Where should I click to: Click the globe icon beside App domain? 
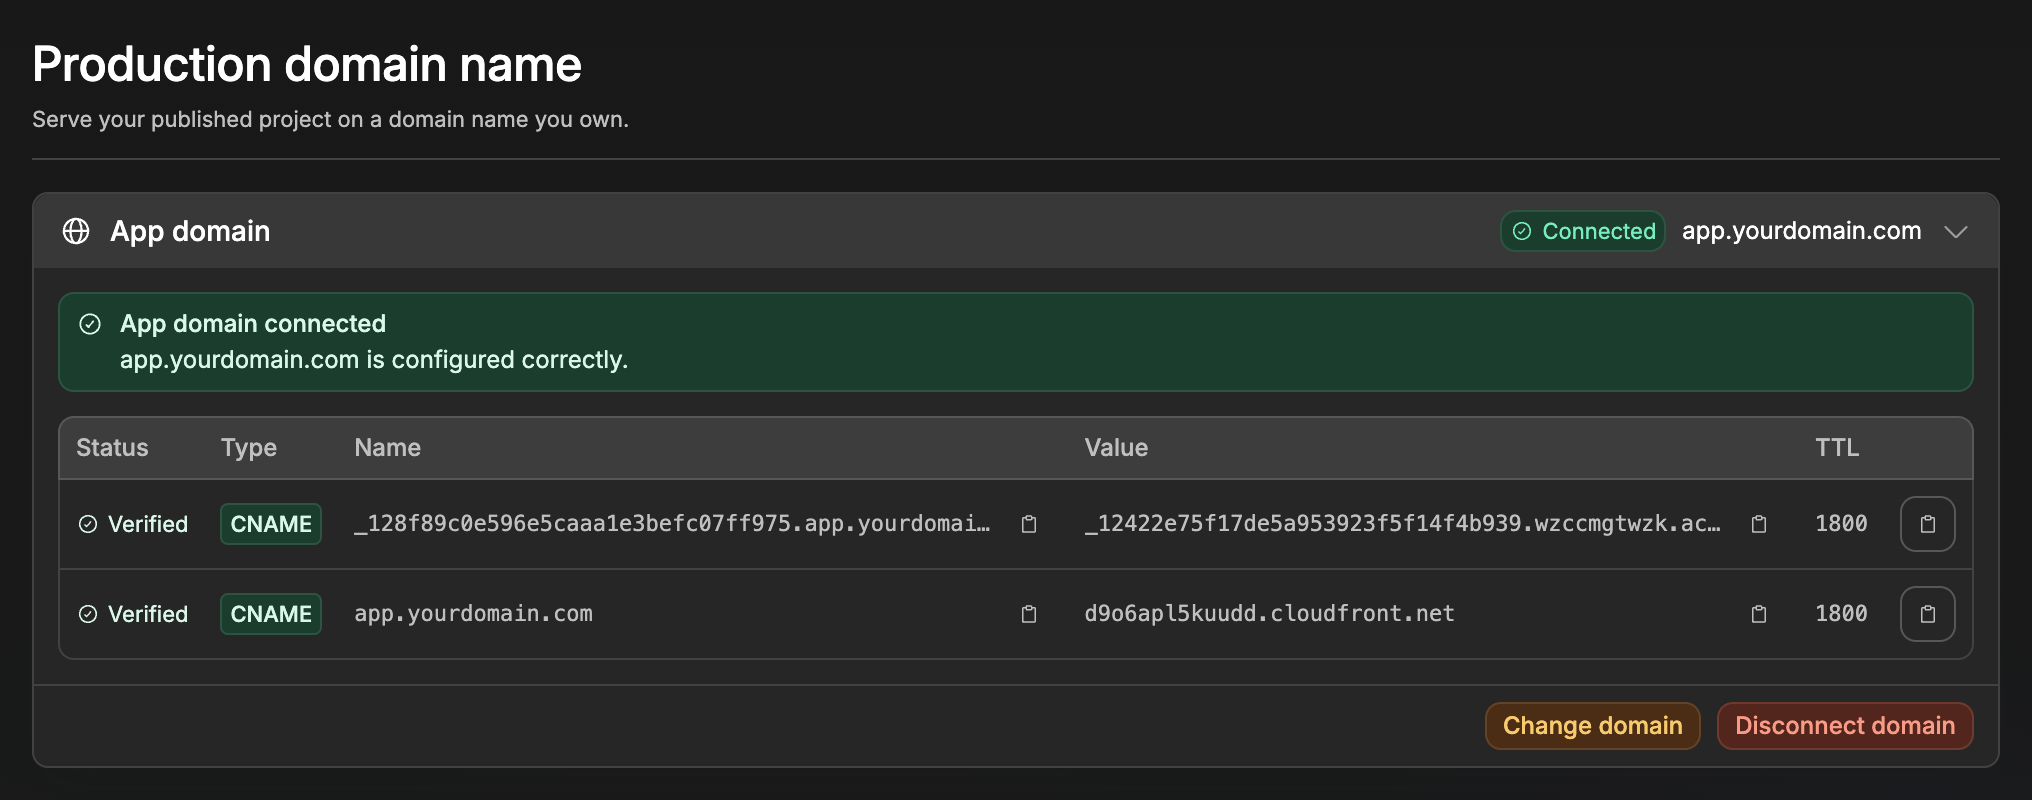click(76, 231)
